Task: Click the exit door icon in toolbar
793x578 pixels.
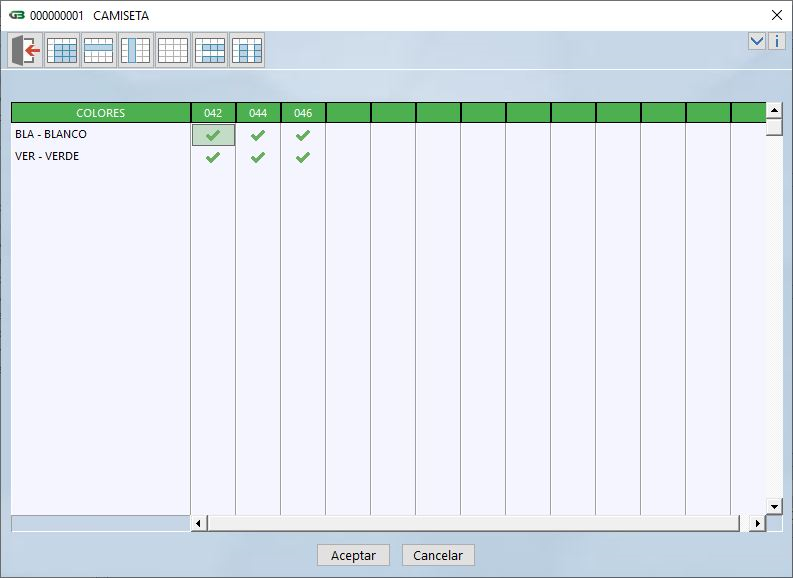Action: coord(25,50)
